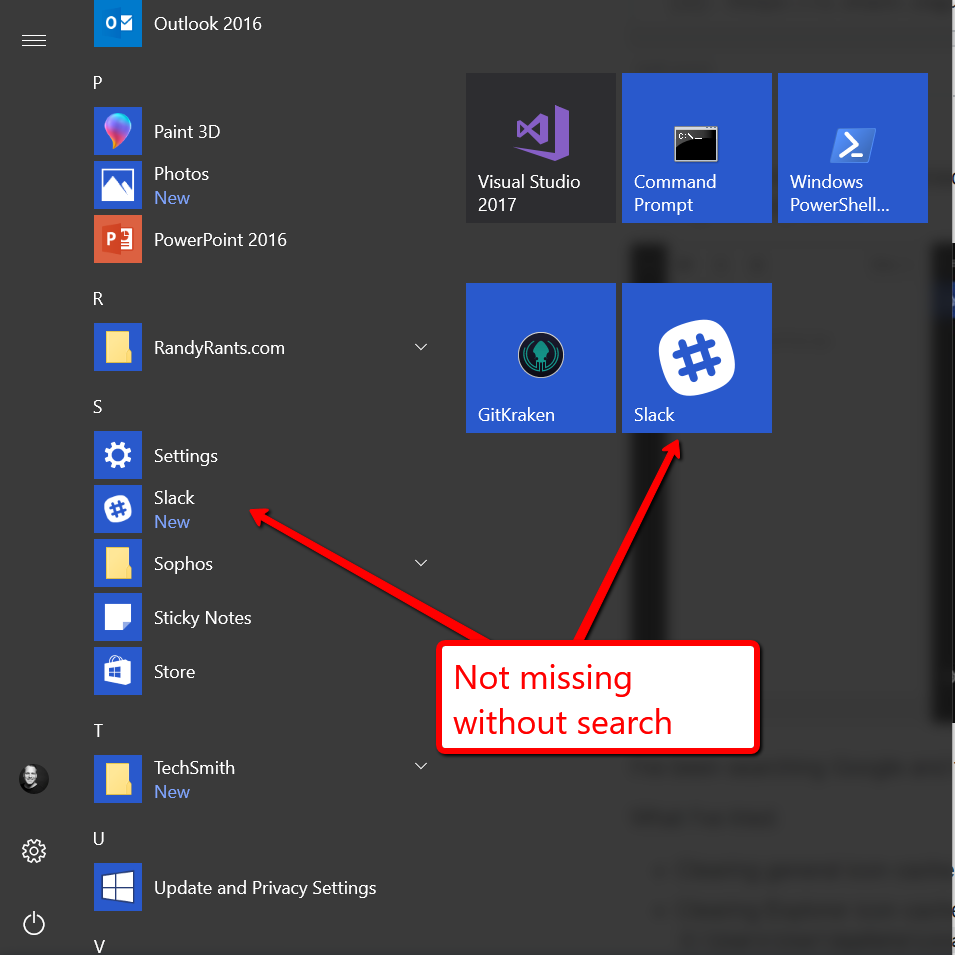Open Update and Privacy Settings icon
The height and width of the screenshot is (955, 955).
click(x=118, y=887)
